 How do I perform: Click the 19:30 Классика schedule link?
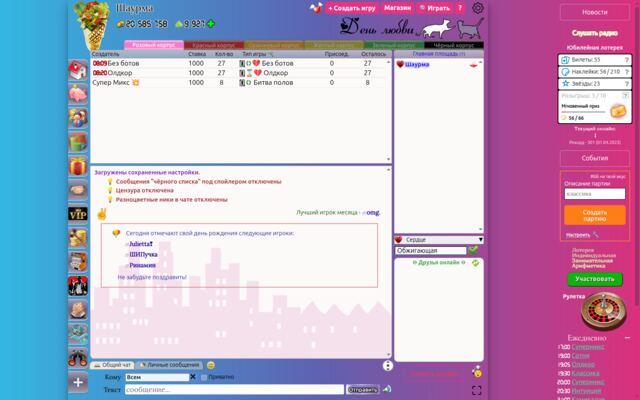[x=586, y=373]
